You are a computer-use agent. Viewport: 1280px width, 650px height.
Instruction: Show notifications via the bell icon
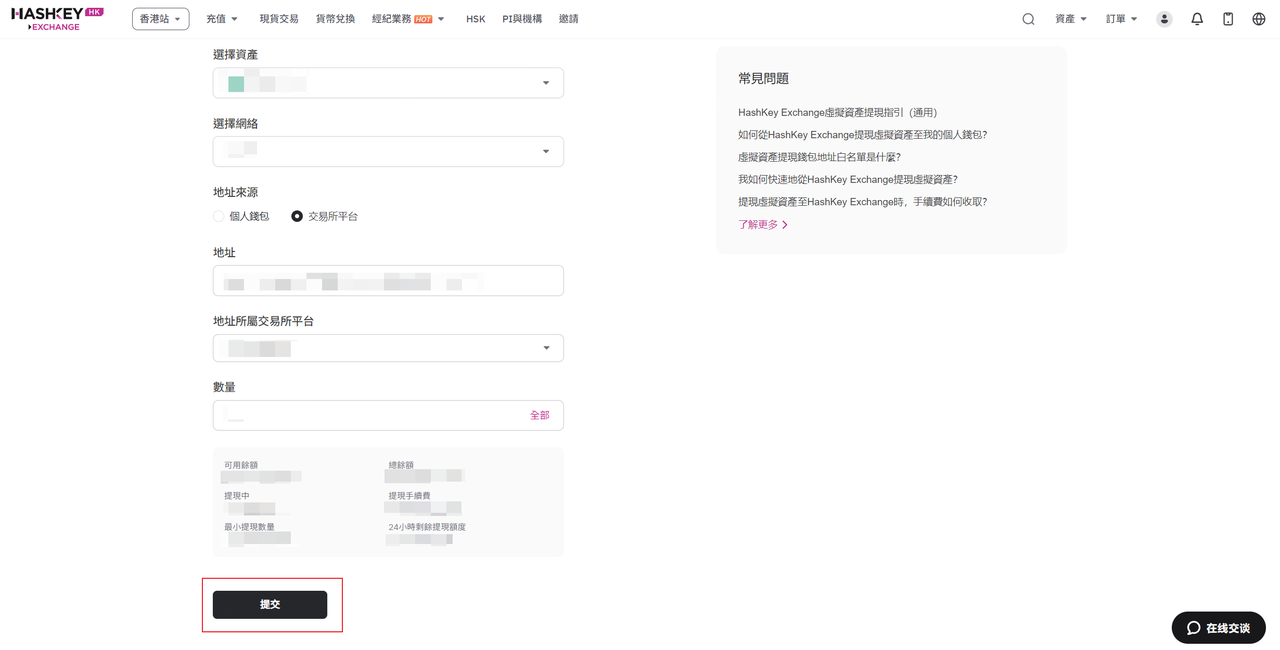coord(1197,19)
